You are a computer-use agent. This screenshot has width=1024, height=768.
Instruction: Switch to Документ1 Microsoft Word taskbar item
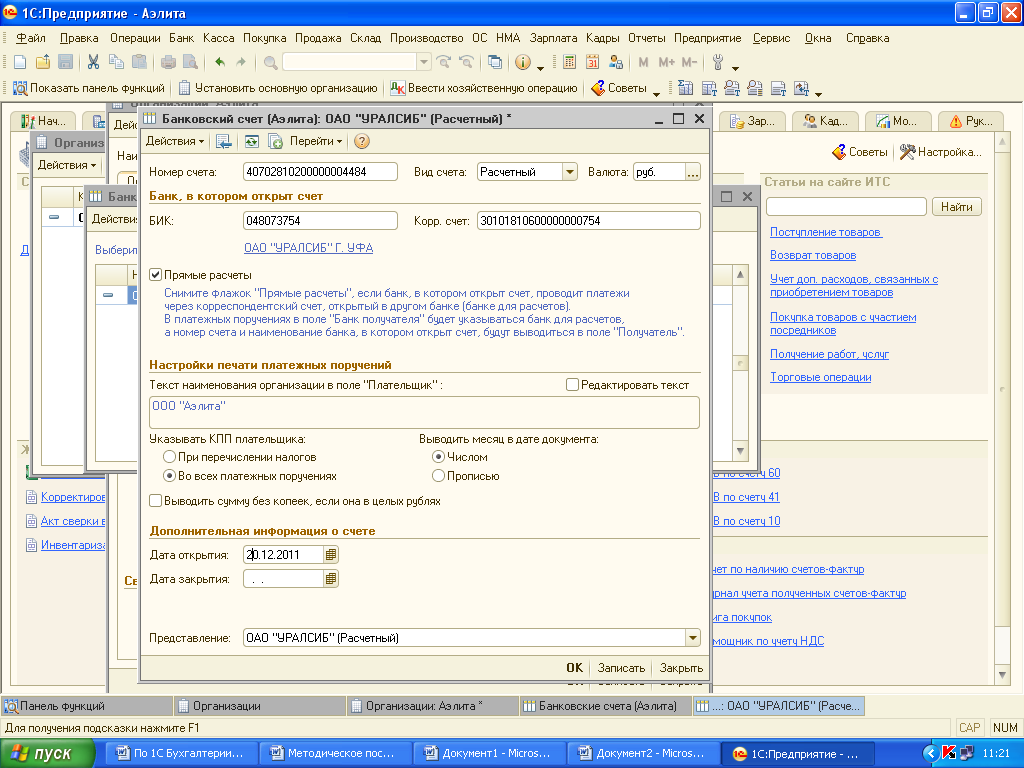coord(489,754)
